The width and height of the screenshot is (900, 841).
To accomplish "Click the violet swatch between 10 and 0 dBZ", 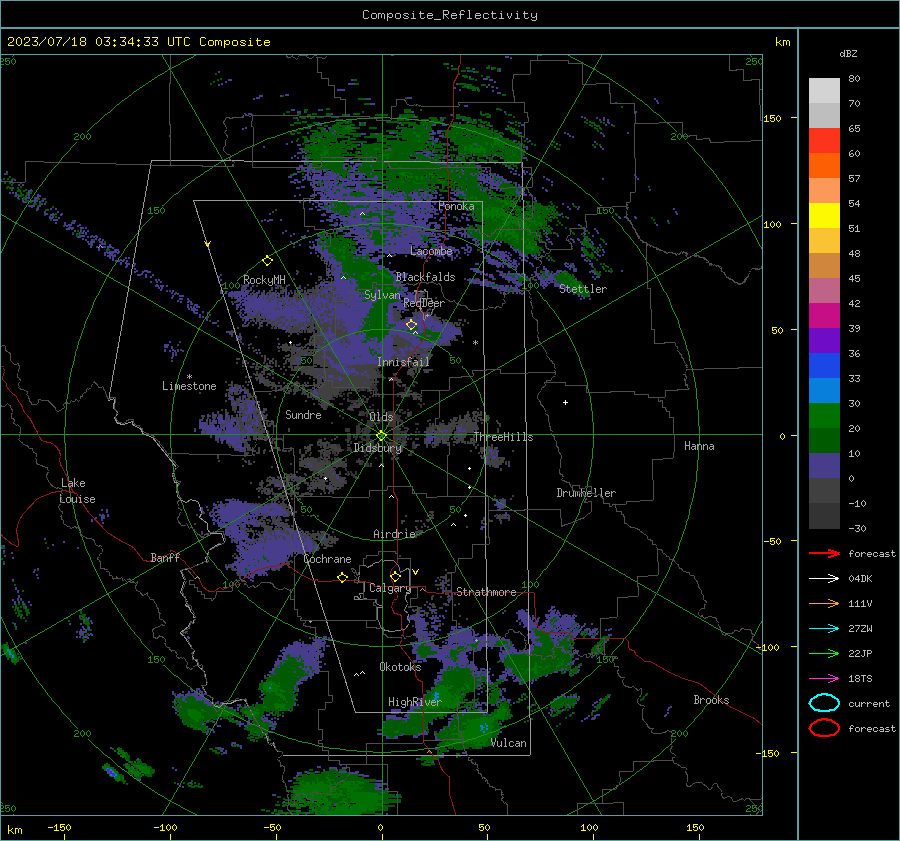I will coord(824,466).
